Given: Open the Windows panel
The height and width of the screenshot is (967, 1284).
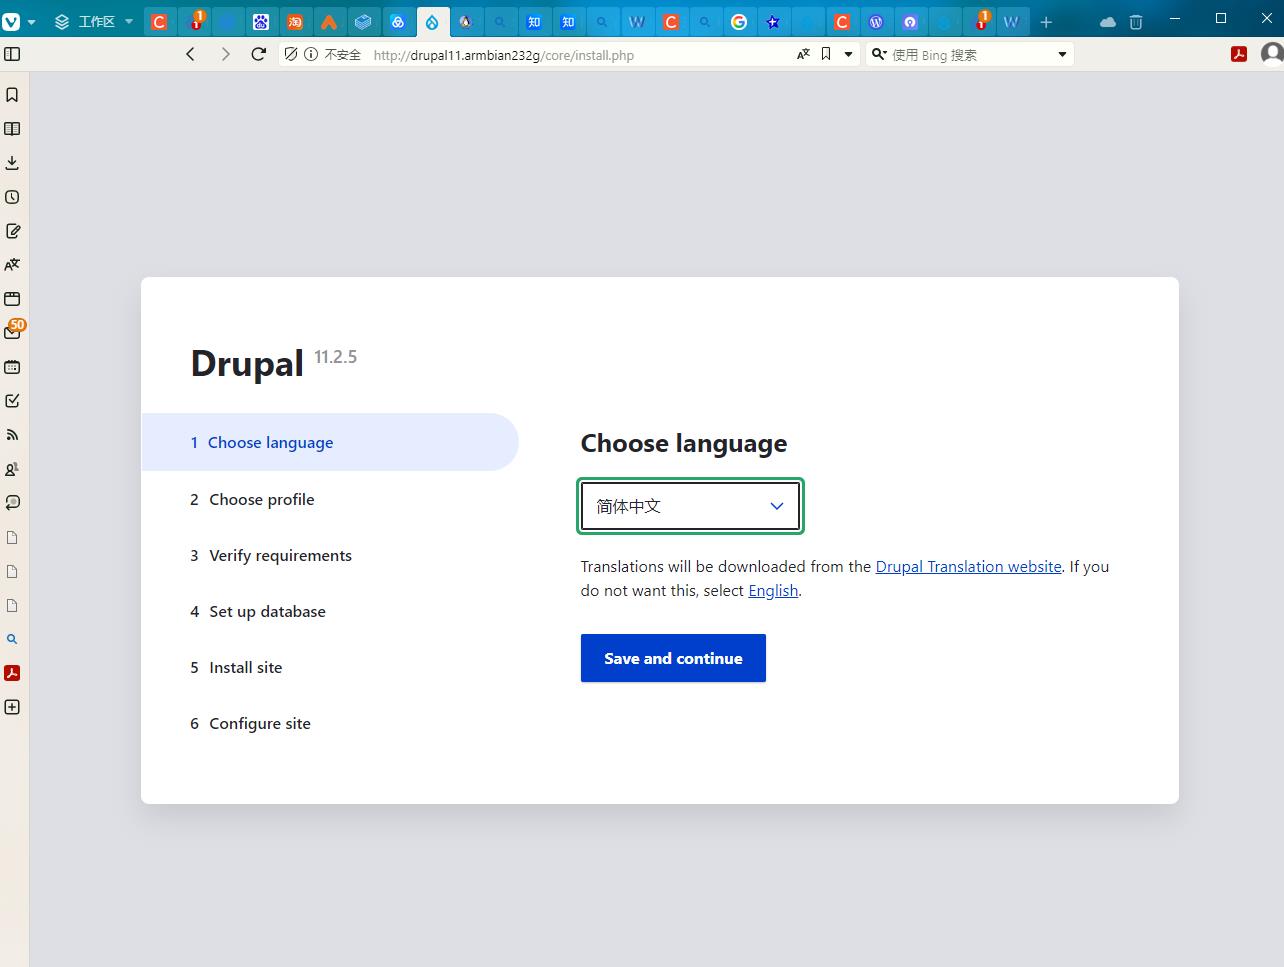Looking at the screenshot, I should 12,299.
